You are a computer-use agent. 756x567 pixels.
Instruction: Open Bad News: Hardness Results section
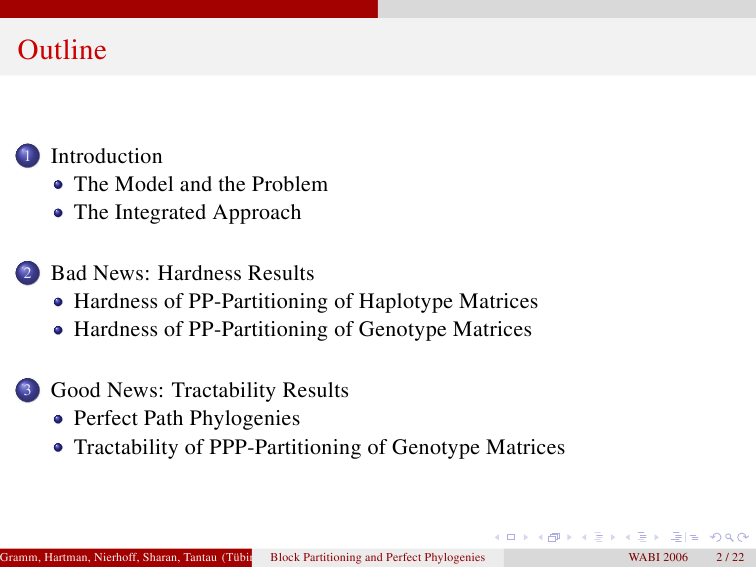[183, 273]
